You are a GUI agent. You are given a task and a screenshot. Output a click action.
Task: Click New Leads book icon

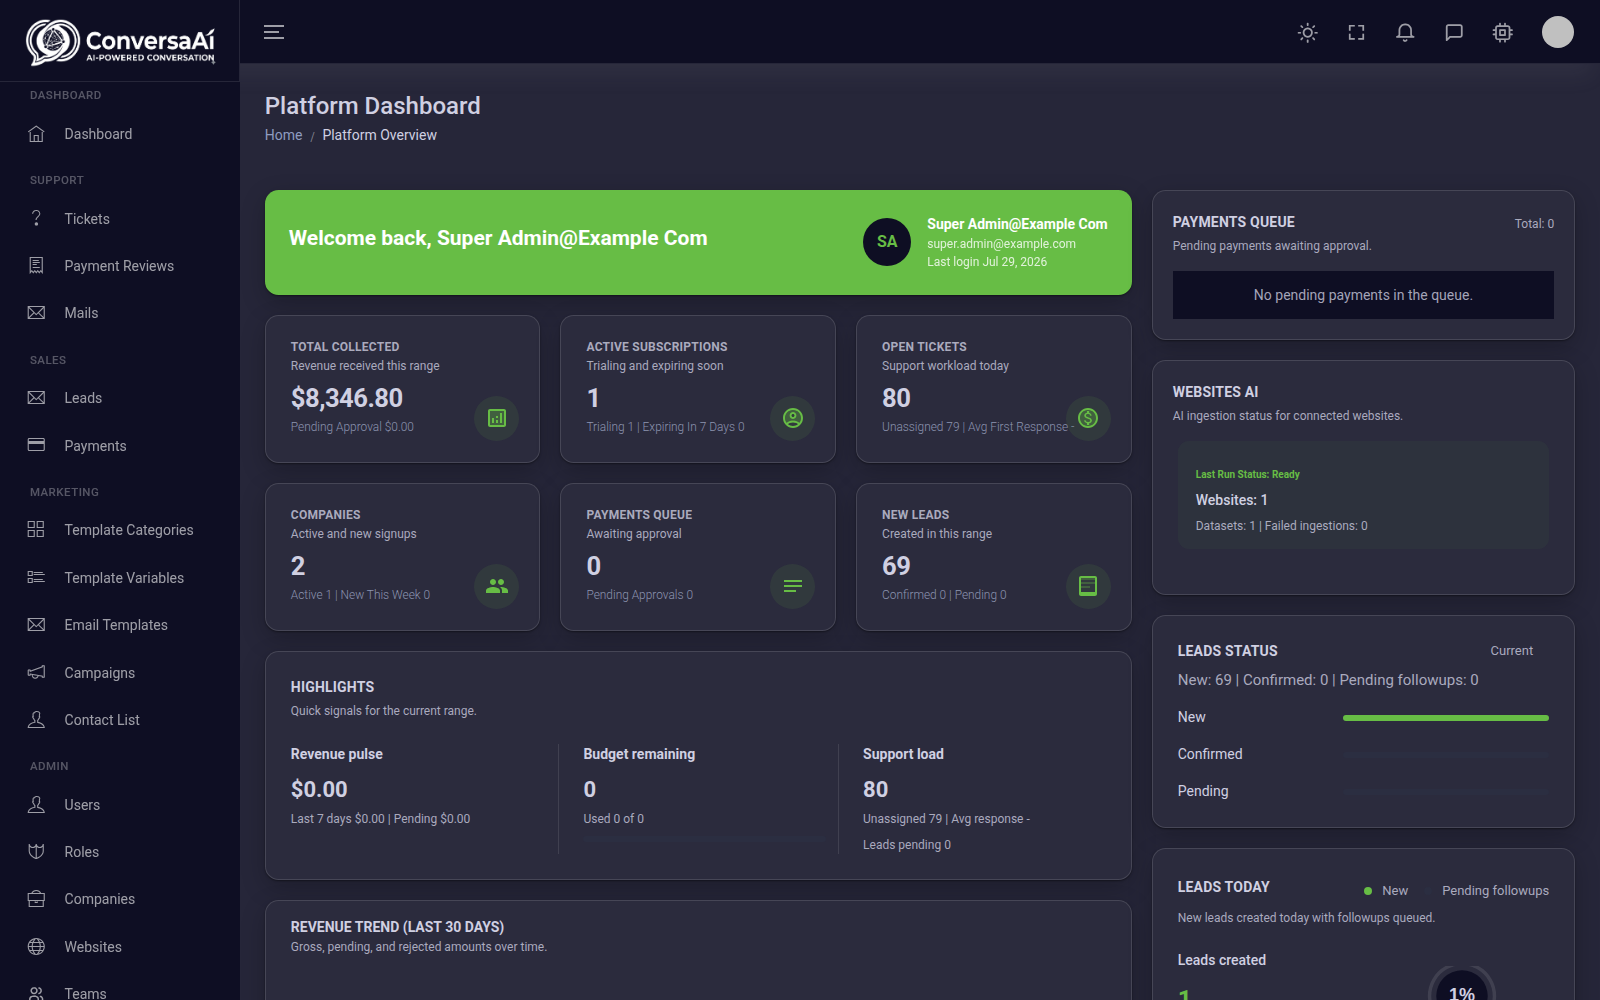click(x=1088, y=586)
